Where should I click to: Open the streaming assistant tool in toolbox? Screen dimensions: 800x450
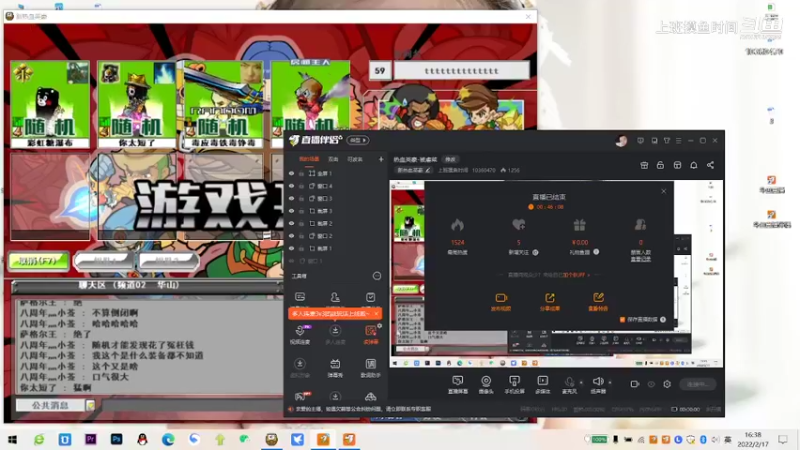370,368
